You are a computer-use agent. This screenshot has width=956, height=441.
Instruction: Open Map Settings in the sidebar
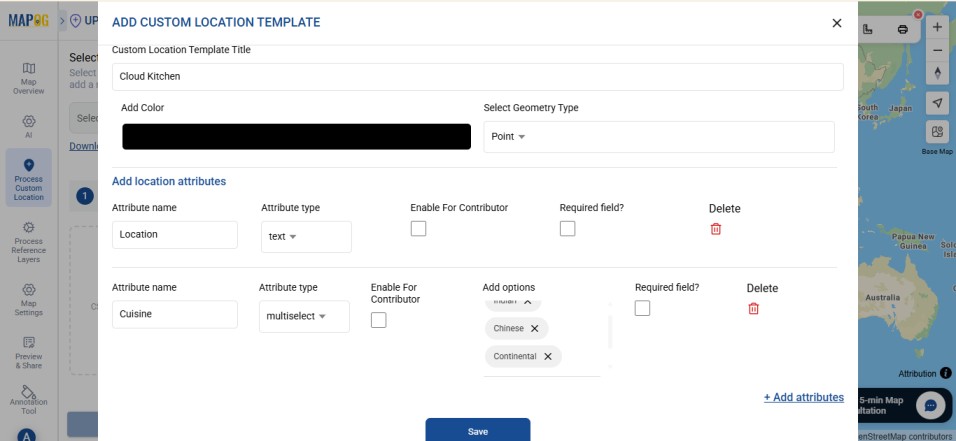click(x=29, y=299)
